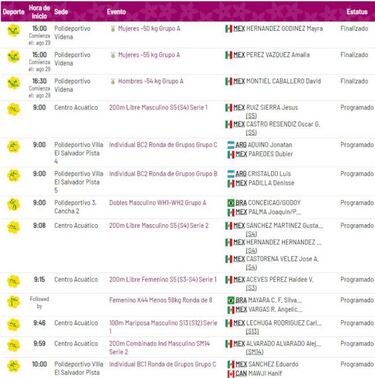
Task: Click Programado status of the 9:08 row
Action: [x=357, y=226]
